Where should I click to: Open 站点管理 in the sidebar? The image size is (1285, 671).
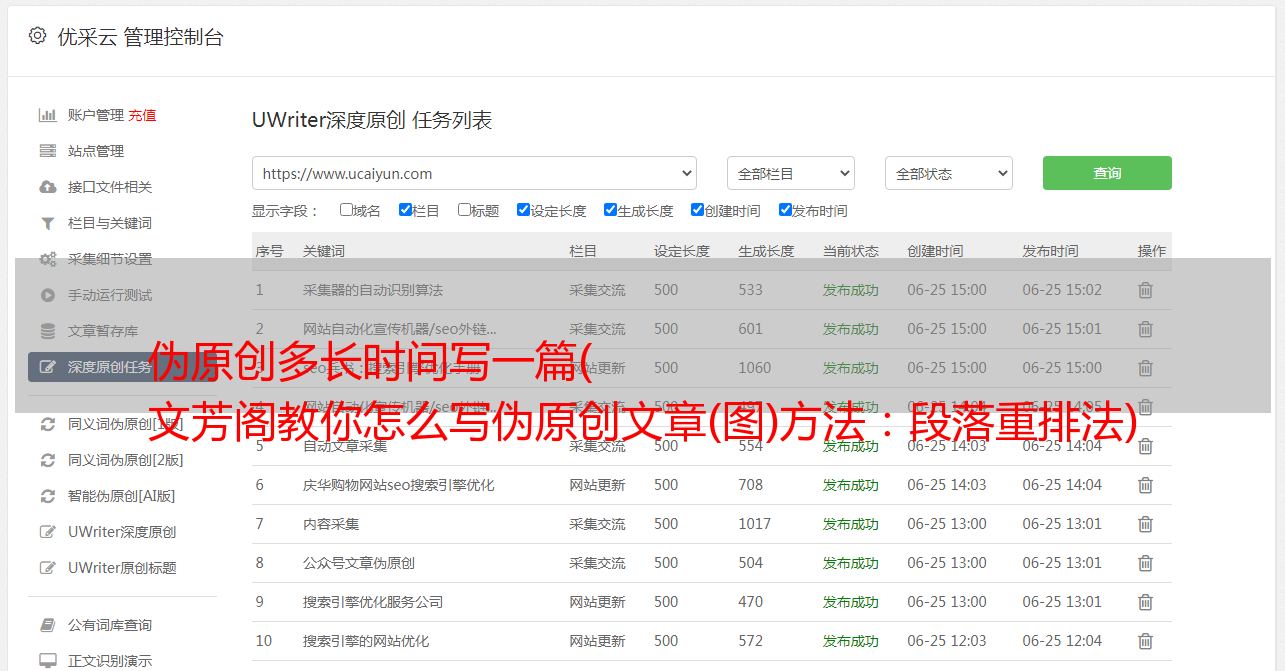coord(96,151)
